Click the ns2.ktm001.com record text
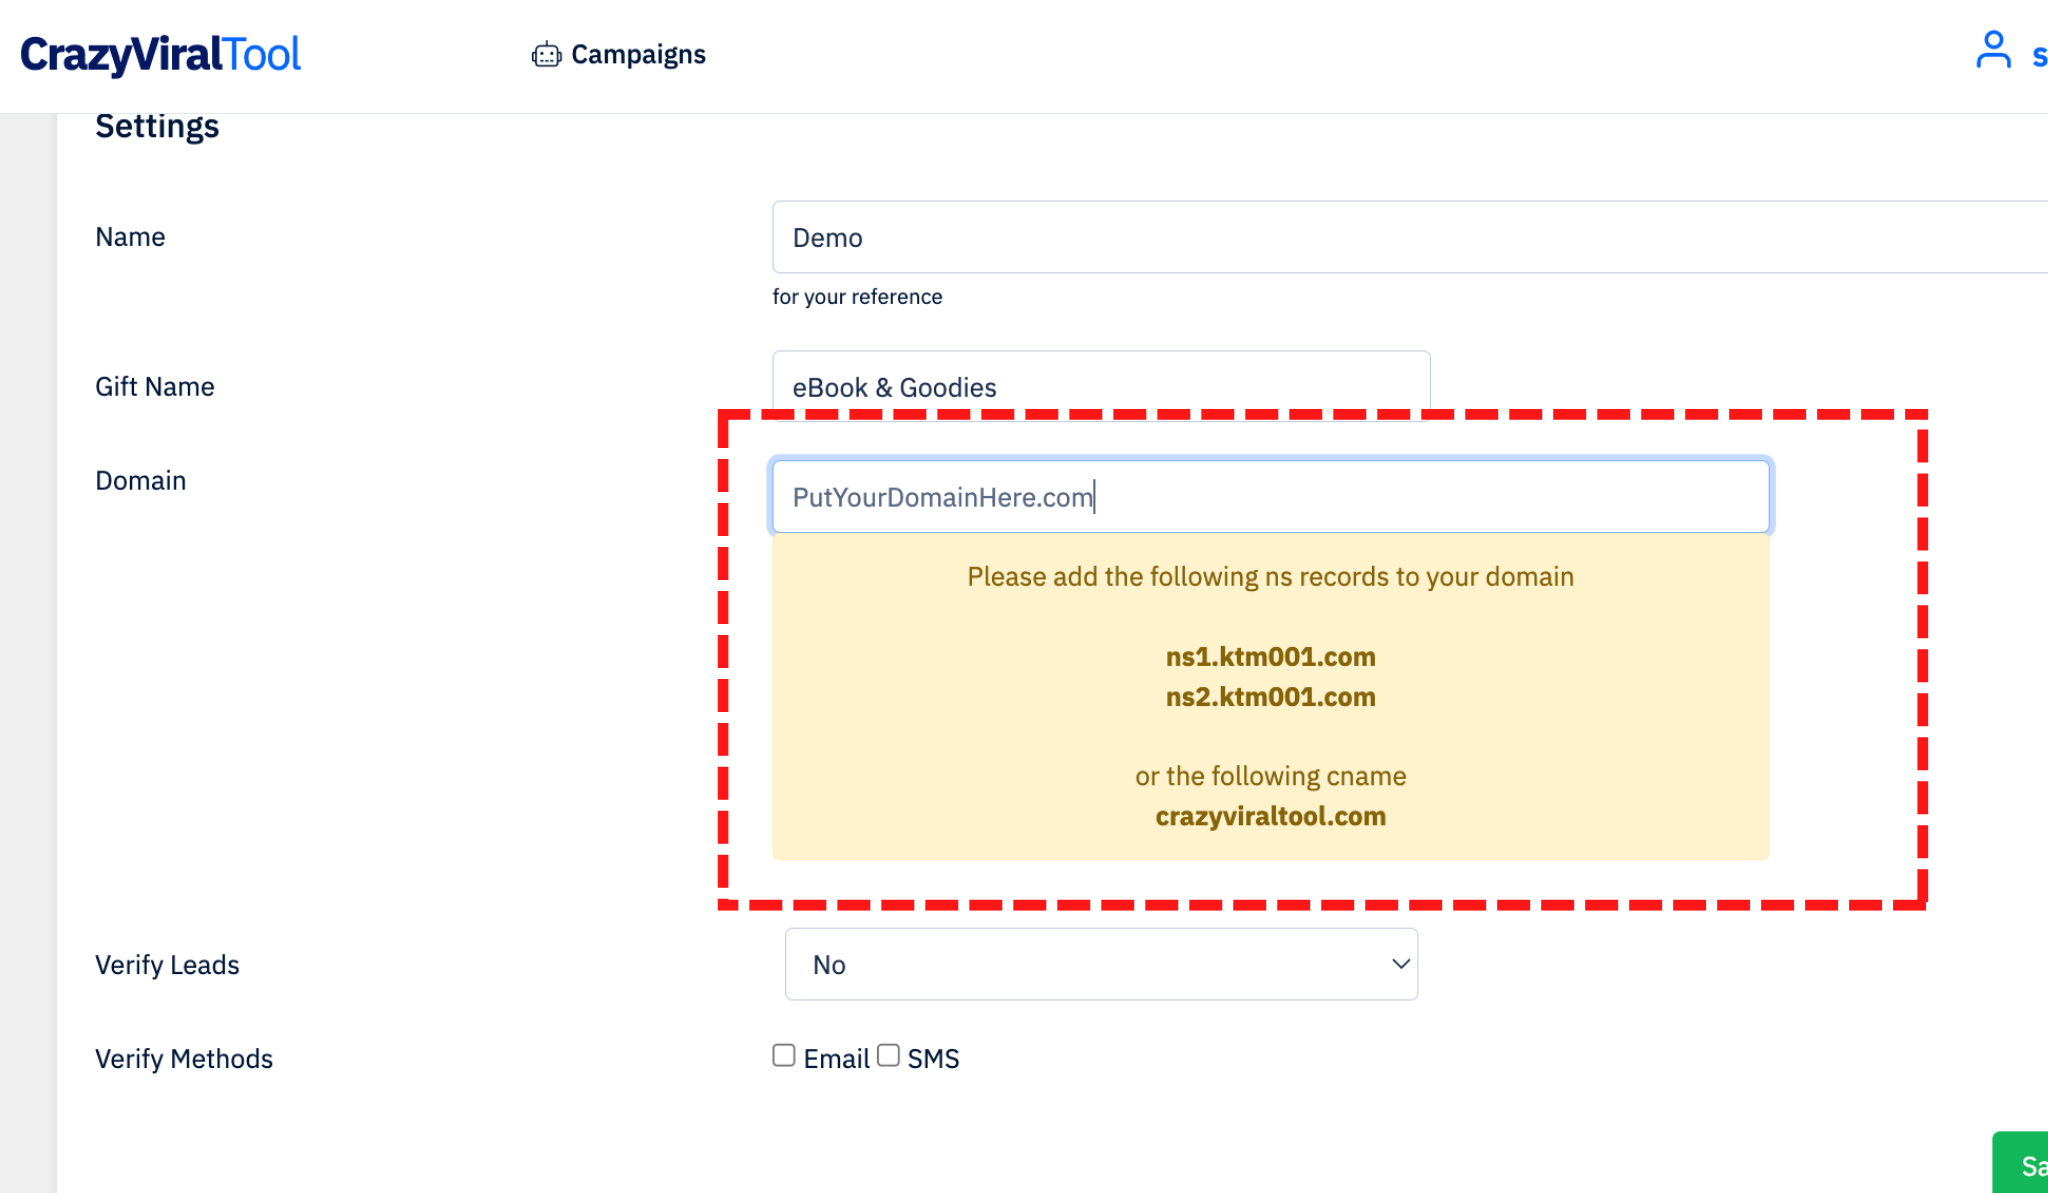 (1270, 697)
